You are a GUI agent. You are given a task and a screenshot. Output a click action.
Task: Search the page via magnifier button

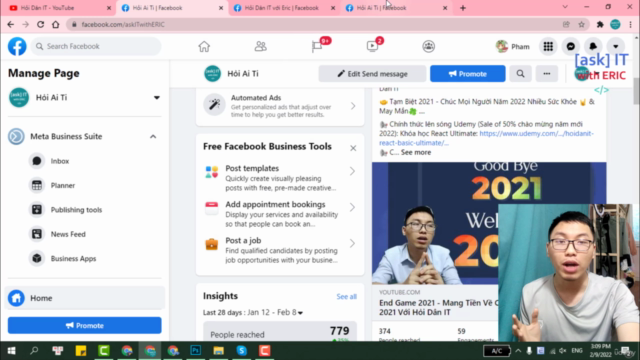coord(520,74)
